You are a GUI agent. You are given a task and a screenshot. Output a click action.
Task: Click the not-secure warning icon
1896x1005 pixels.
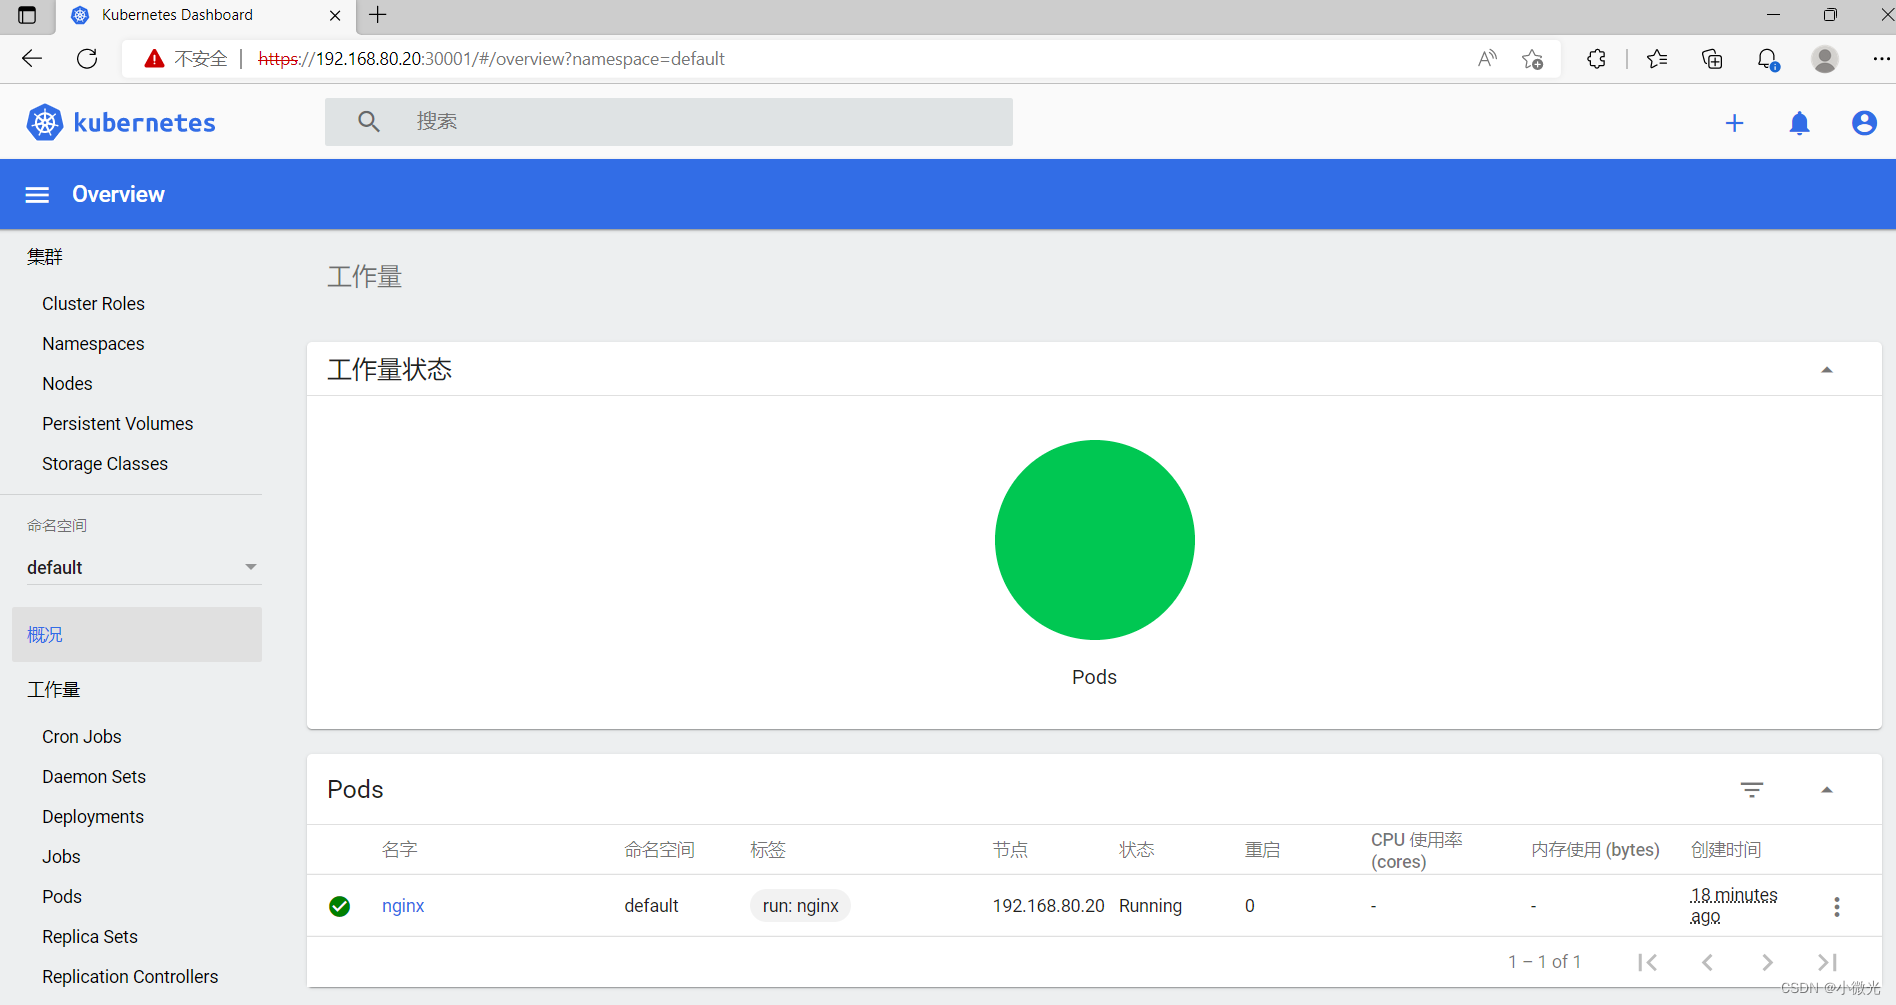coord(154,58)
